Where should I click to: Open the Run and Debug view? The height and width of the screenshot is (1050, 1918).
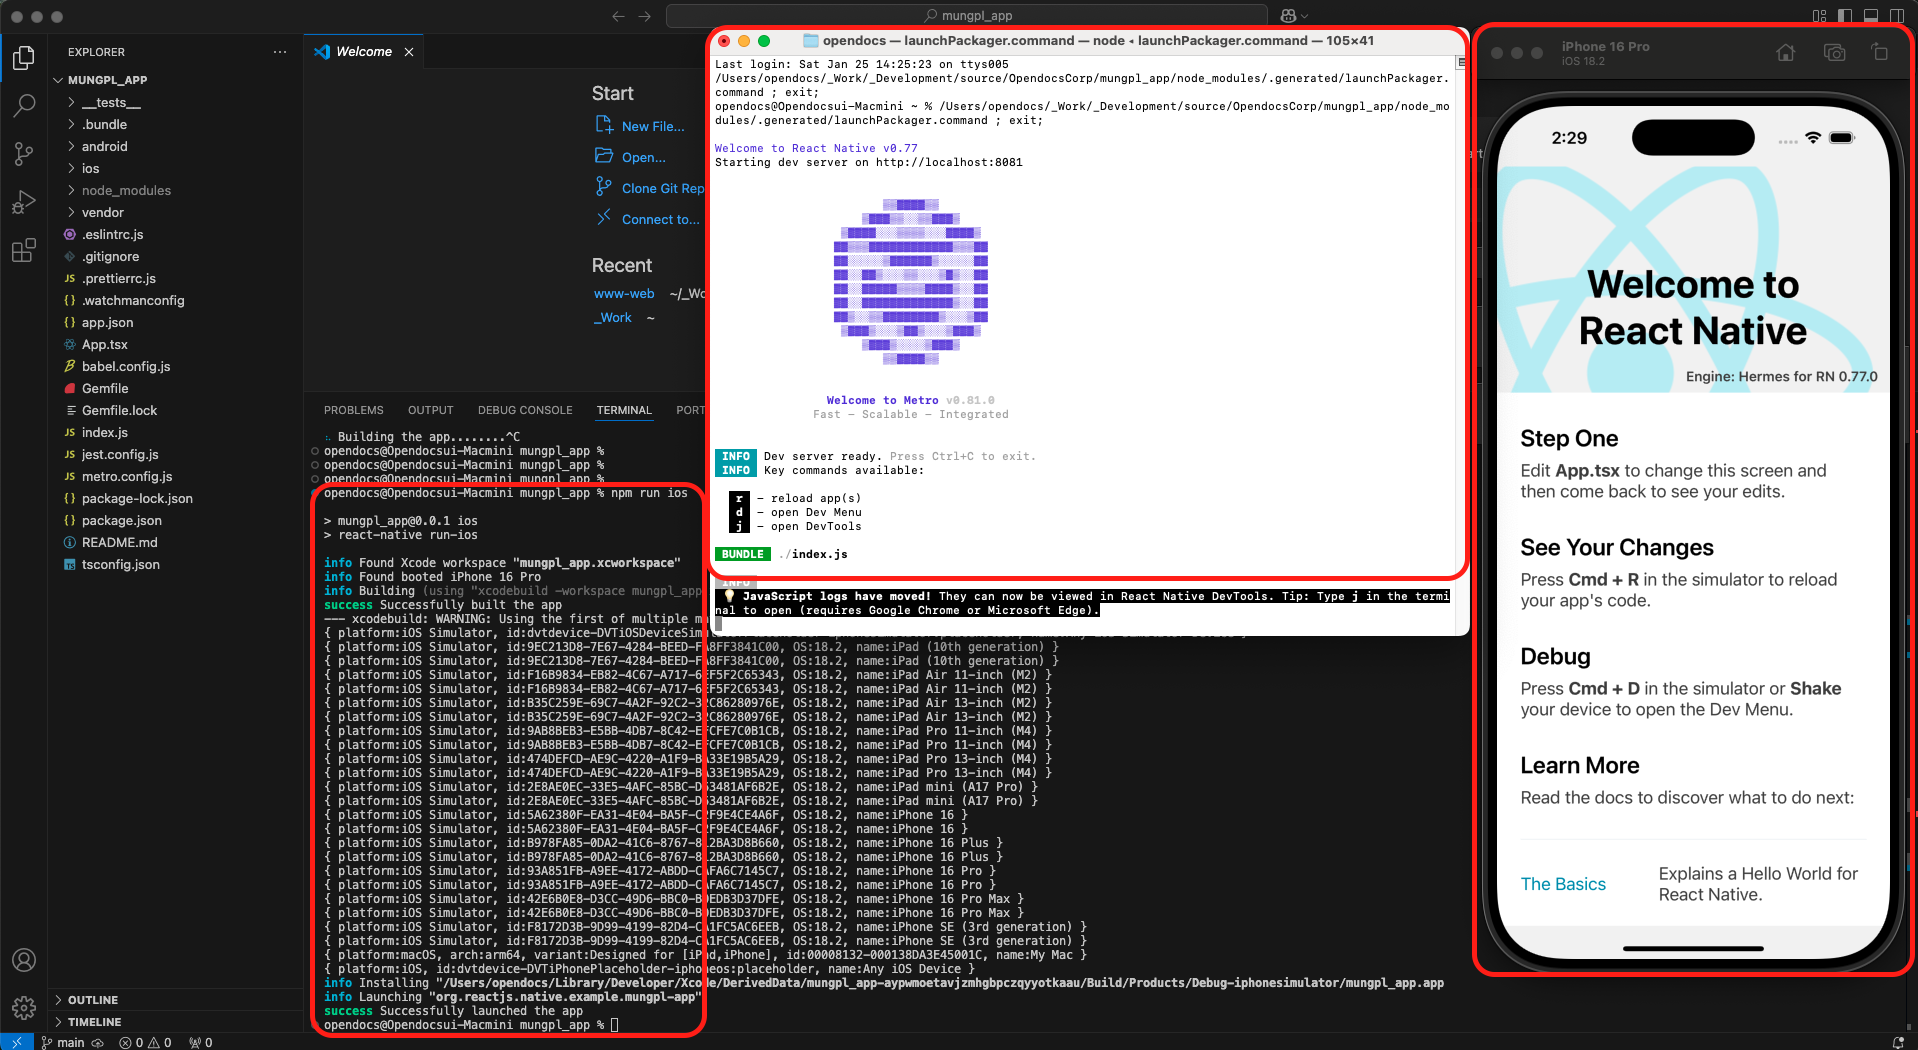point(24,202)
